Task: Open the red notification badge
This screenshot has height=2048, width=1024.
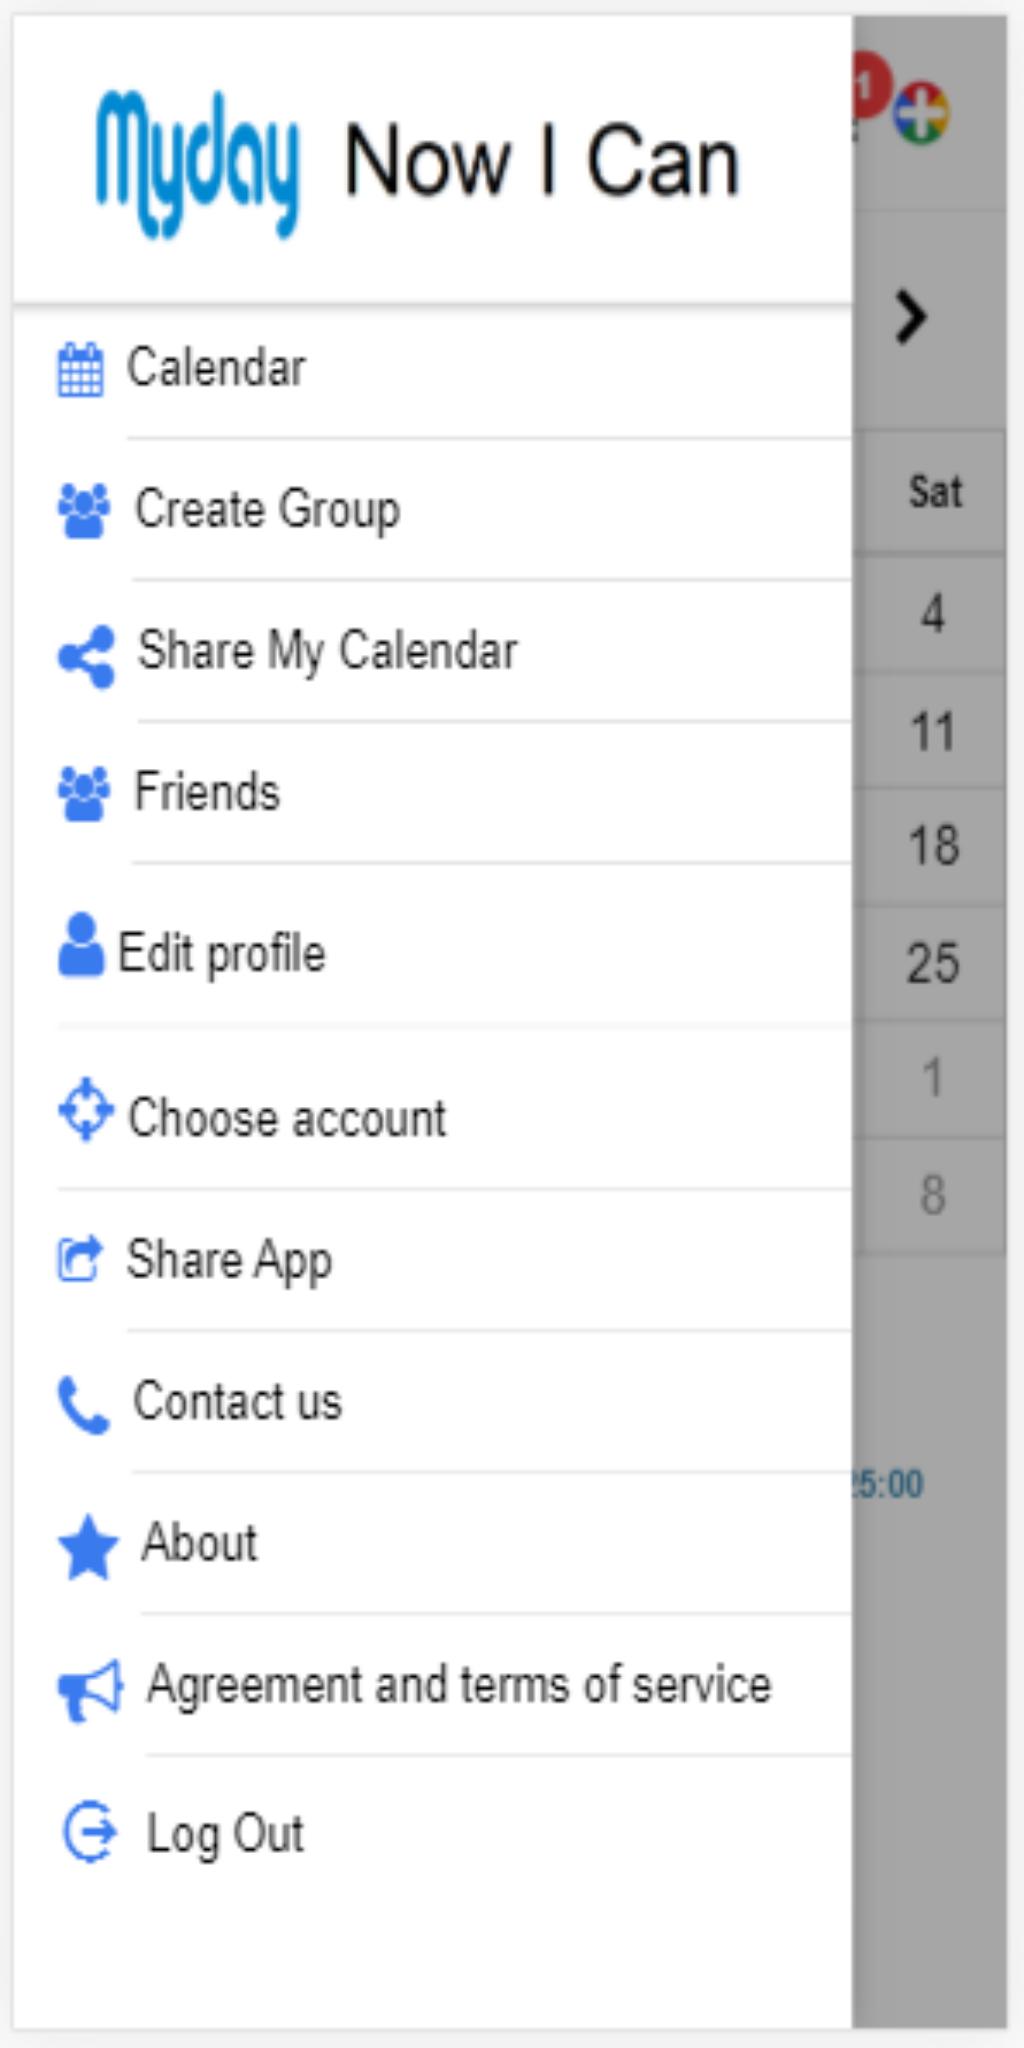Action: click(869, 84)
